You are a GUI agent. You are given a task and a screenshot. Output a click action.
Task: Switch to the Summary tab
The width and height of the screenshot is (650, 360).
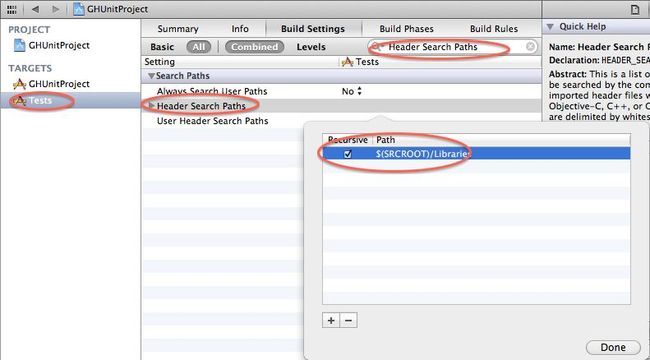[x=178, y=29]
